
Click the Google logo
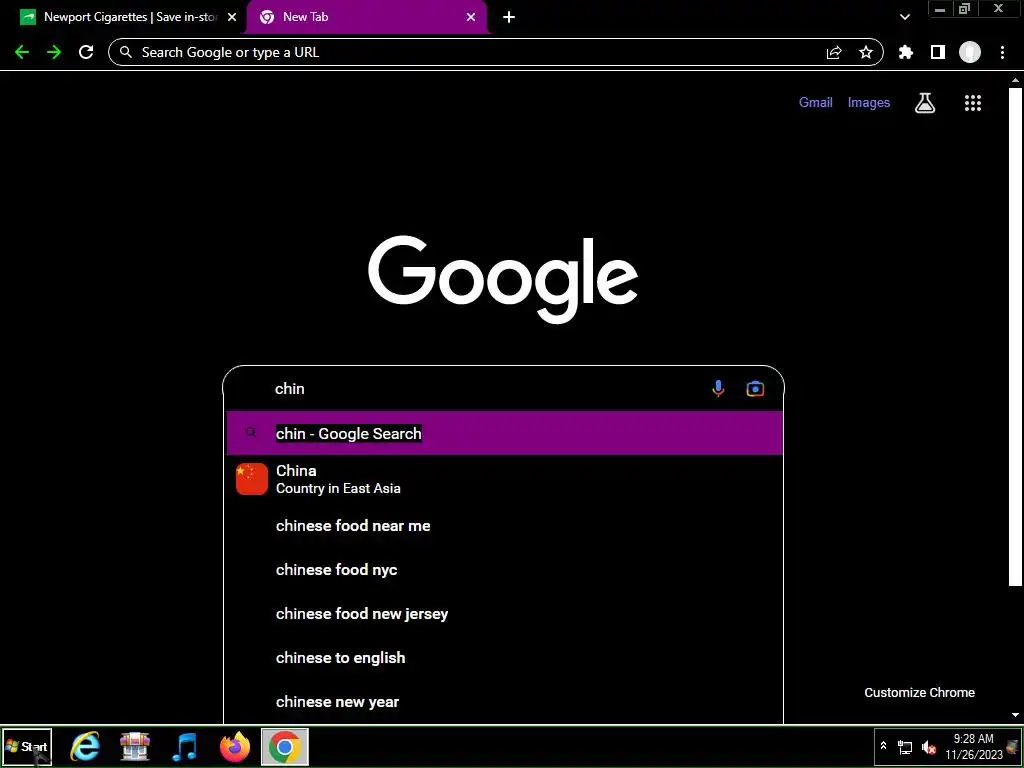[503, 280]
